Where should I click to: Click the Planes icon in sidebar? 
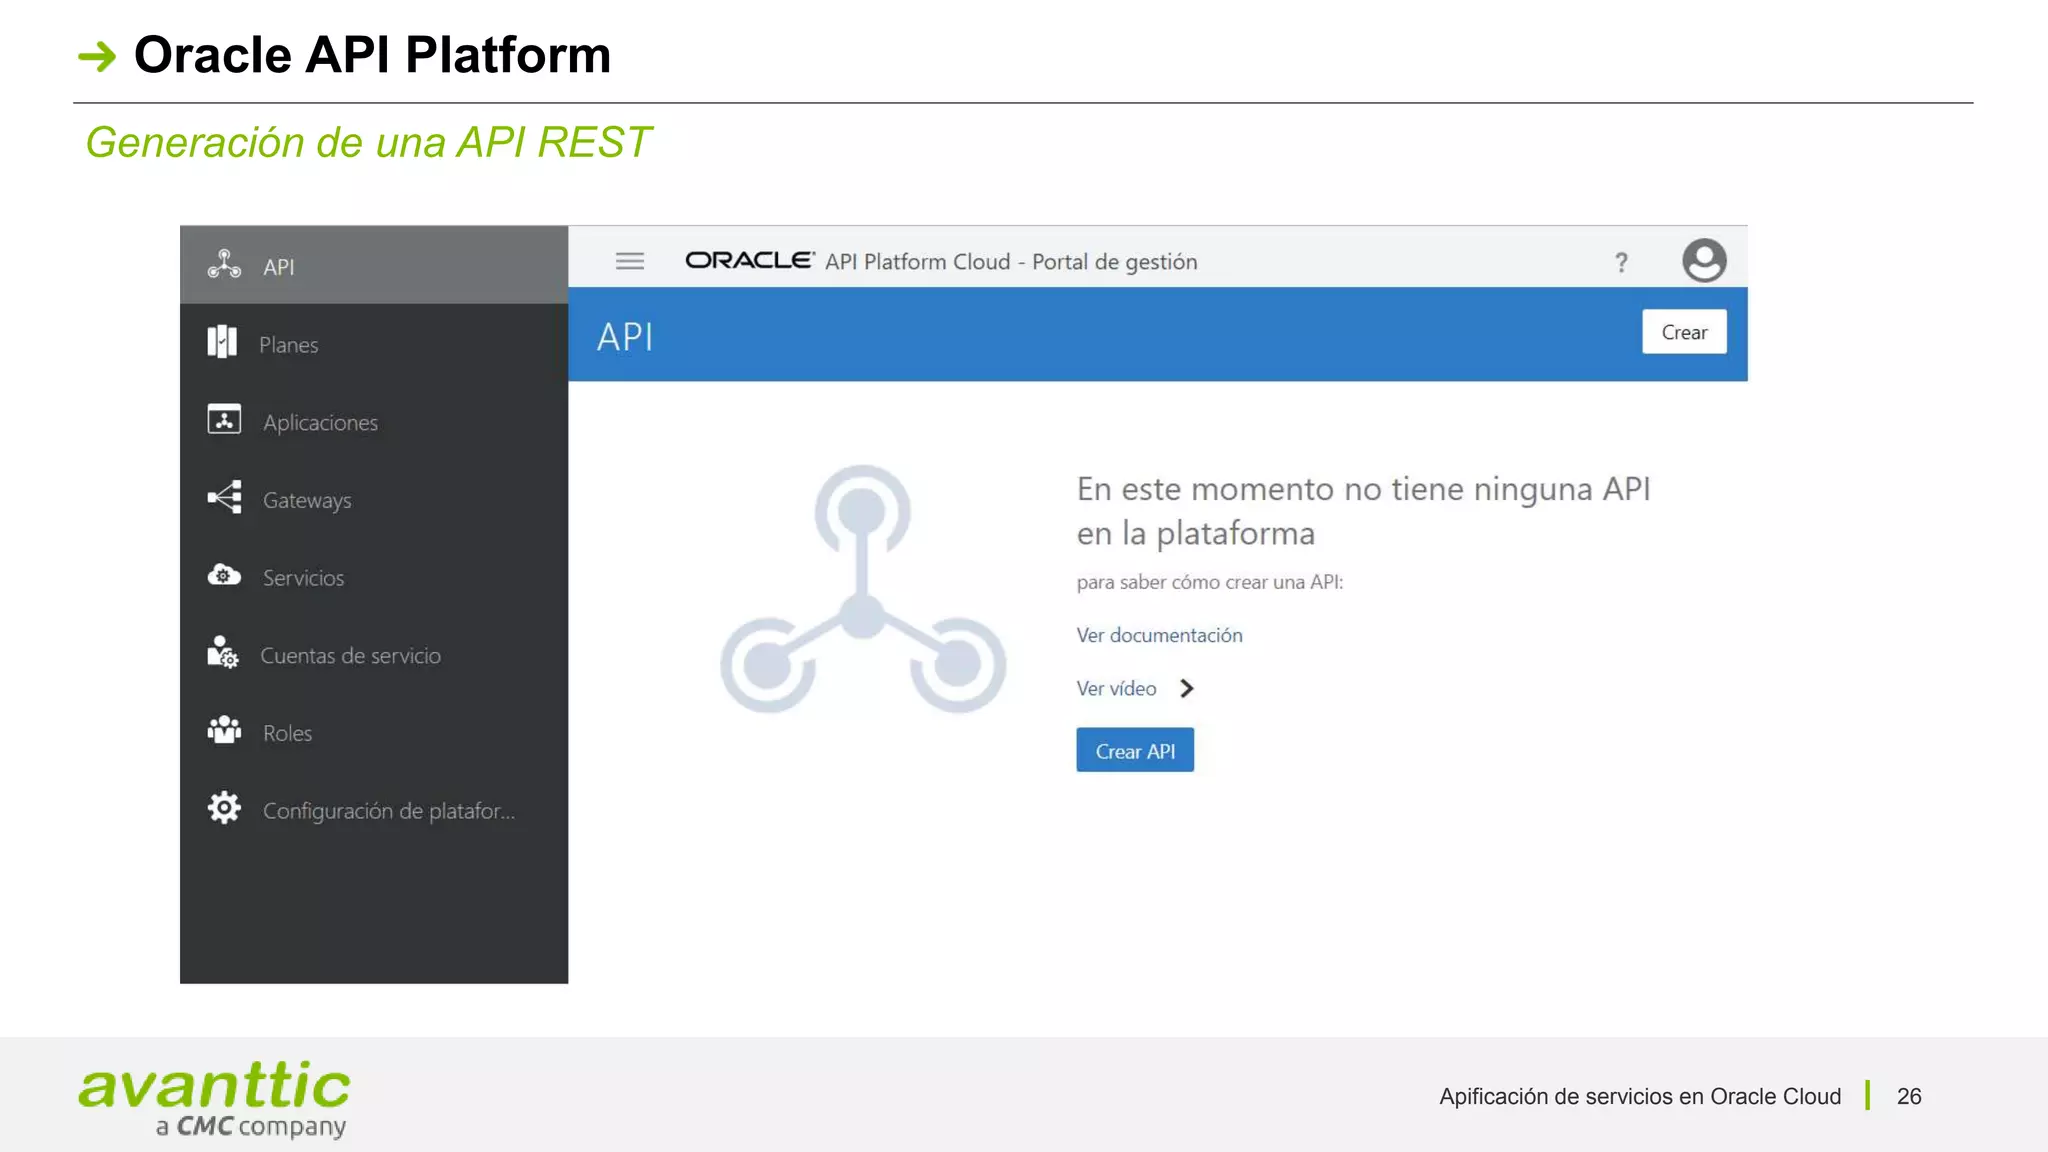222,342
